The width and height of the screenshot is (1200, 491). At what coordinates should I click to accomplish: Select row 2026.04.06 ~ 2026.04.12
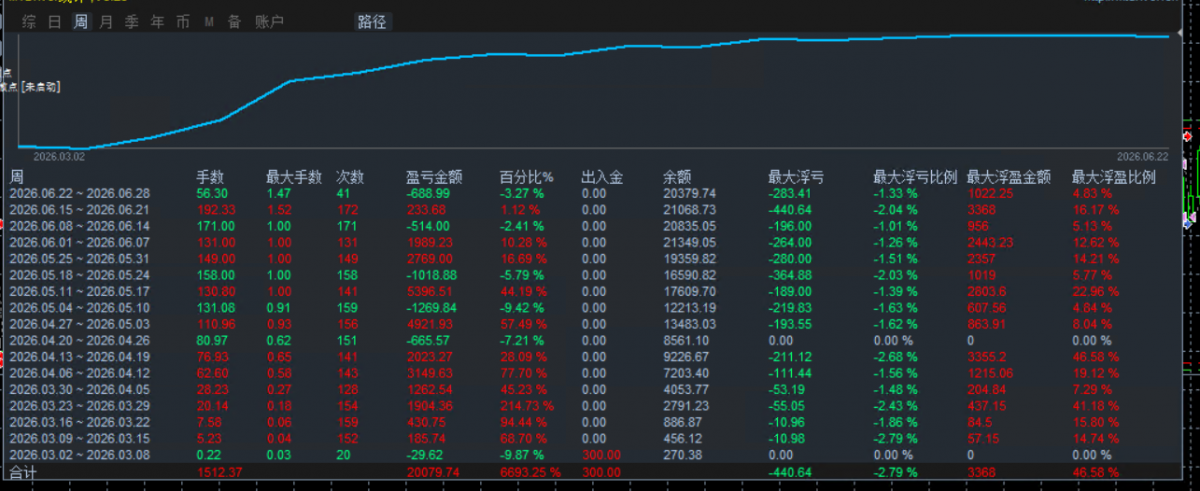pyautogui.click(x=590, y=373)
